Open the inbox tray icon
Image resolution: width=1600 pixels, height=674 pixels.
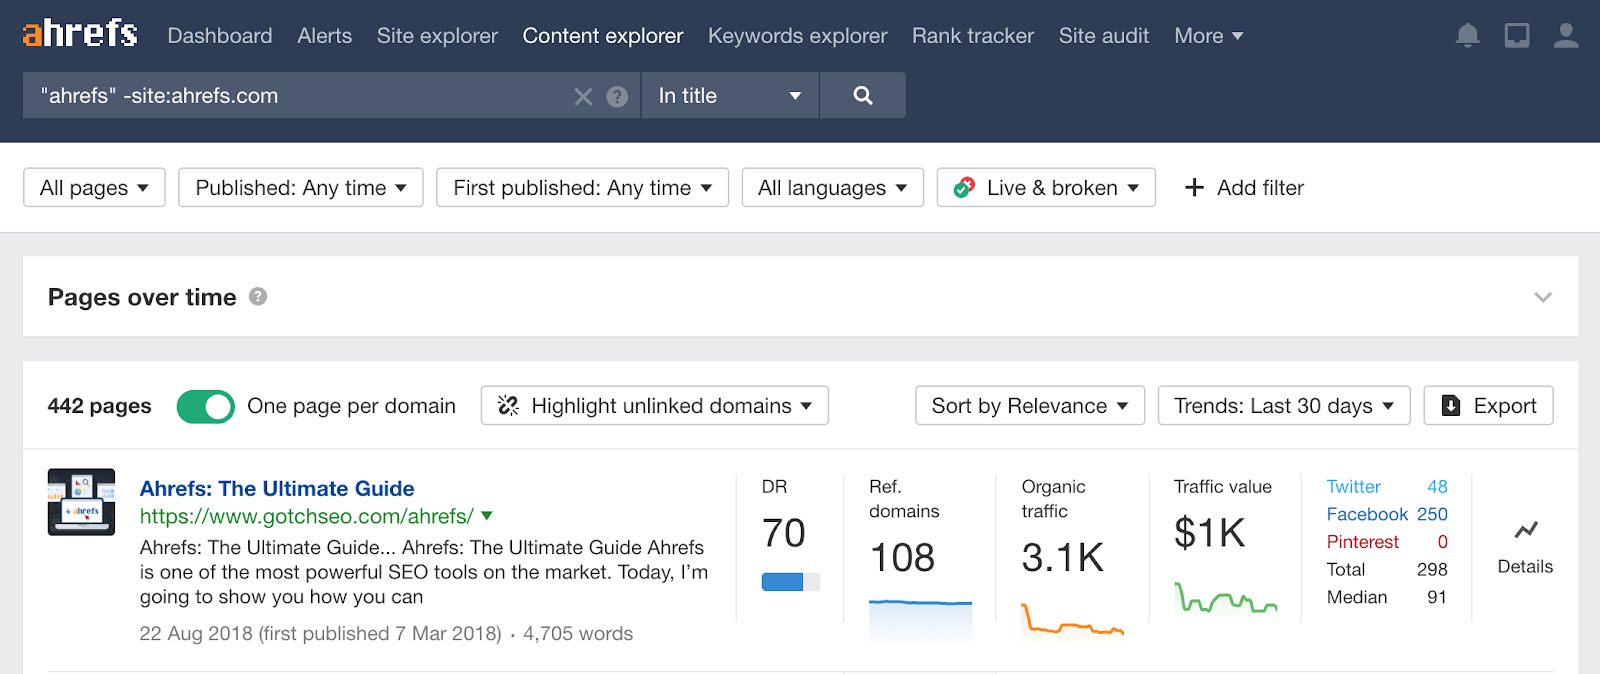click(x=1517, y=36)
